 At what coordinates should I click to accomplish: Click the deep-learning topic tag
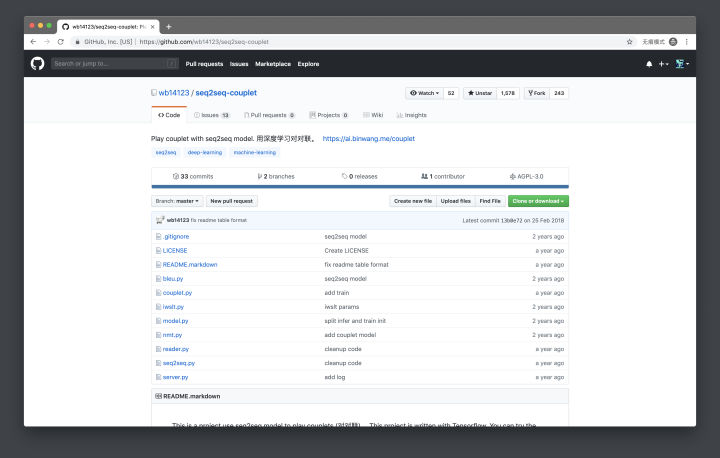tap(205, 153)
